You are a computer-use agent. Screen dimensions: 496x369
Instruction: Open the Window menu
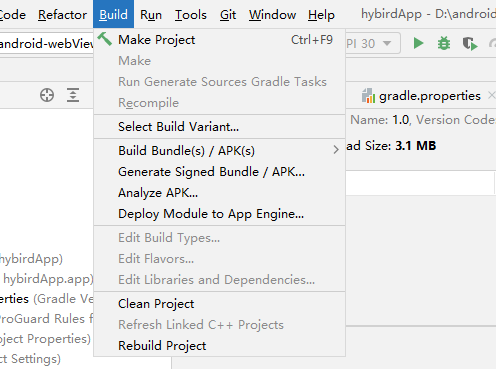coord(272,15)
